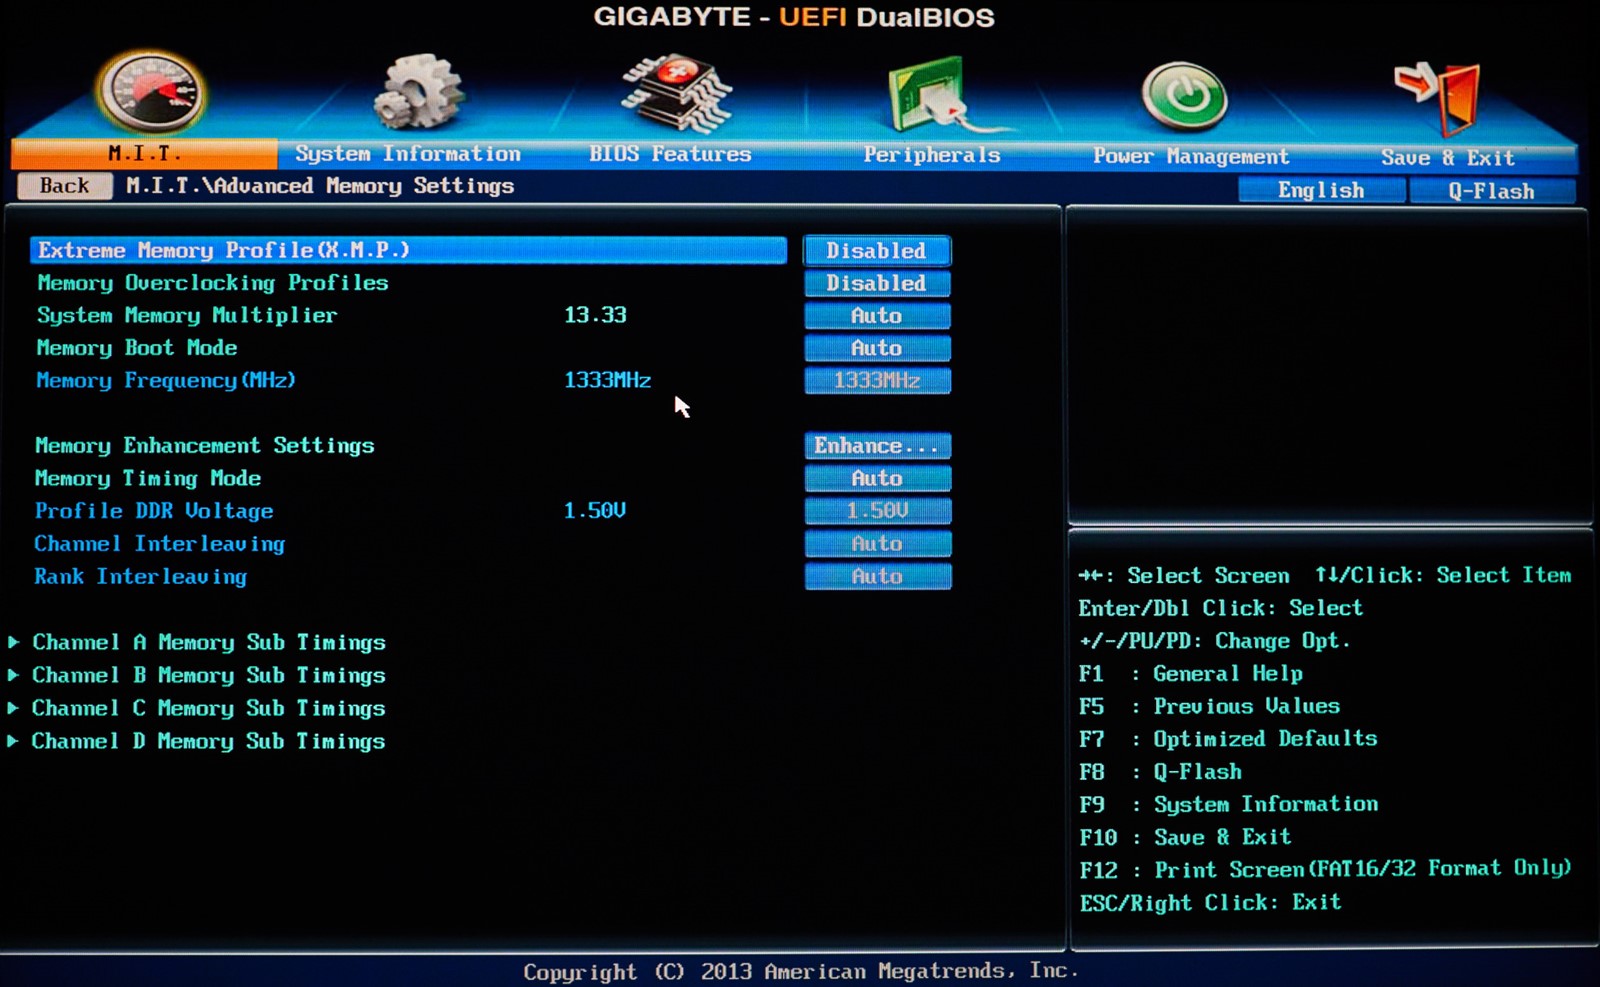The height and width of the screenshot is (987, 1600).
Task: Click the 13.33 multiplier current value
Action: (x=595, y=315)
